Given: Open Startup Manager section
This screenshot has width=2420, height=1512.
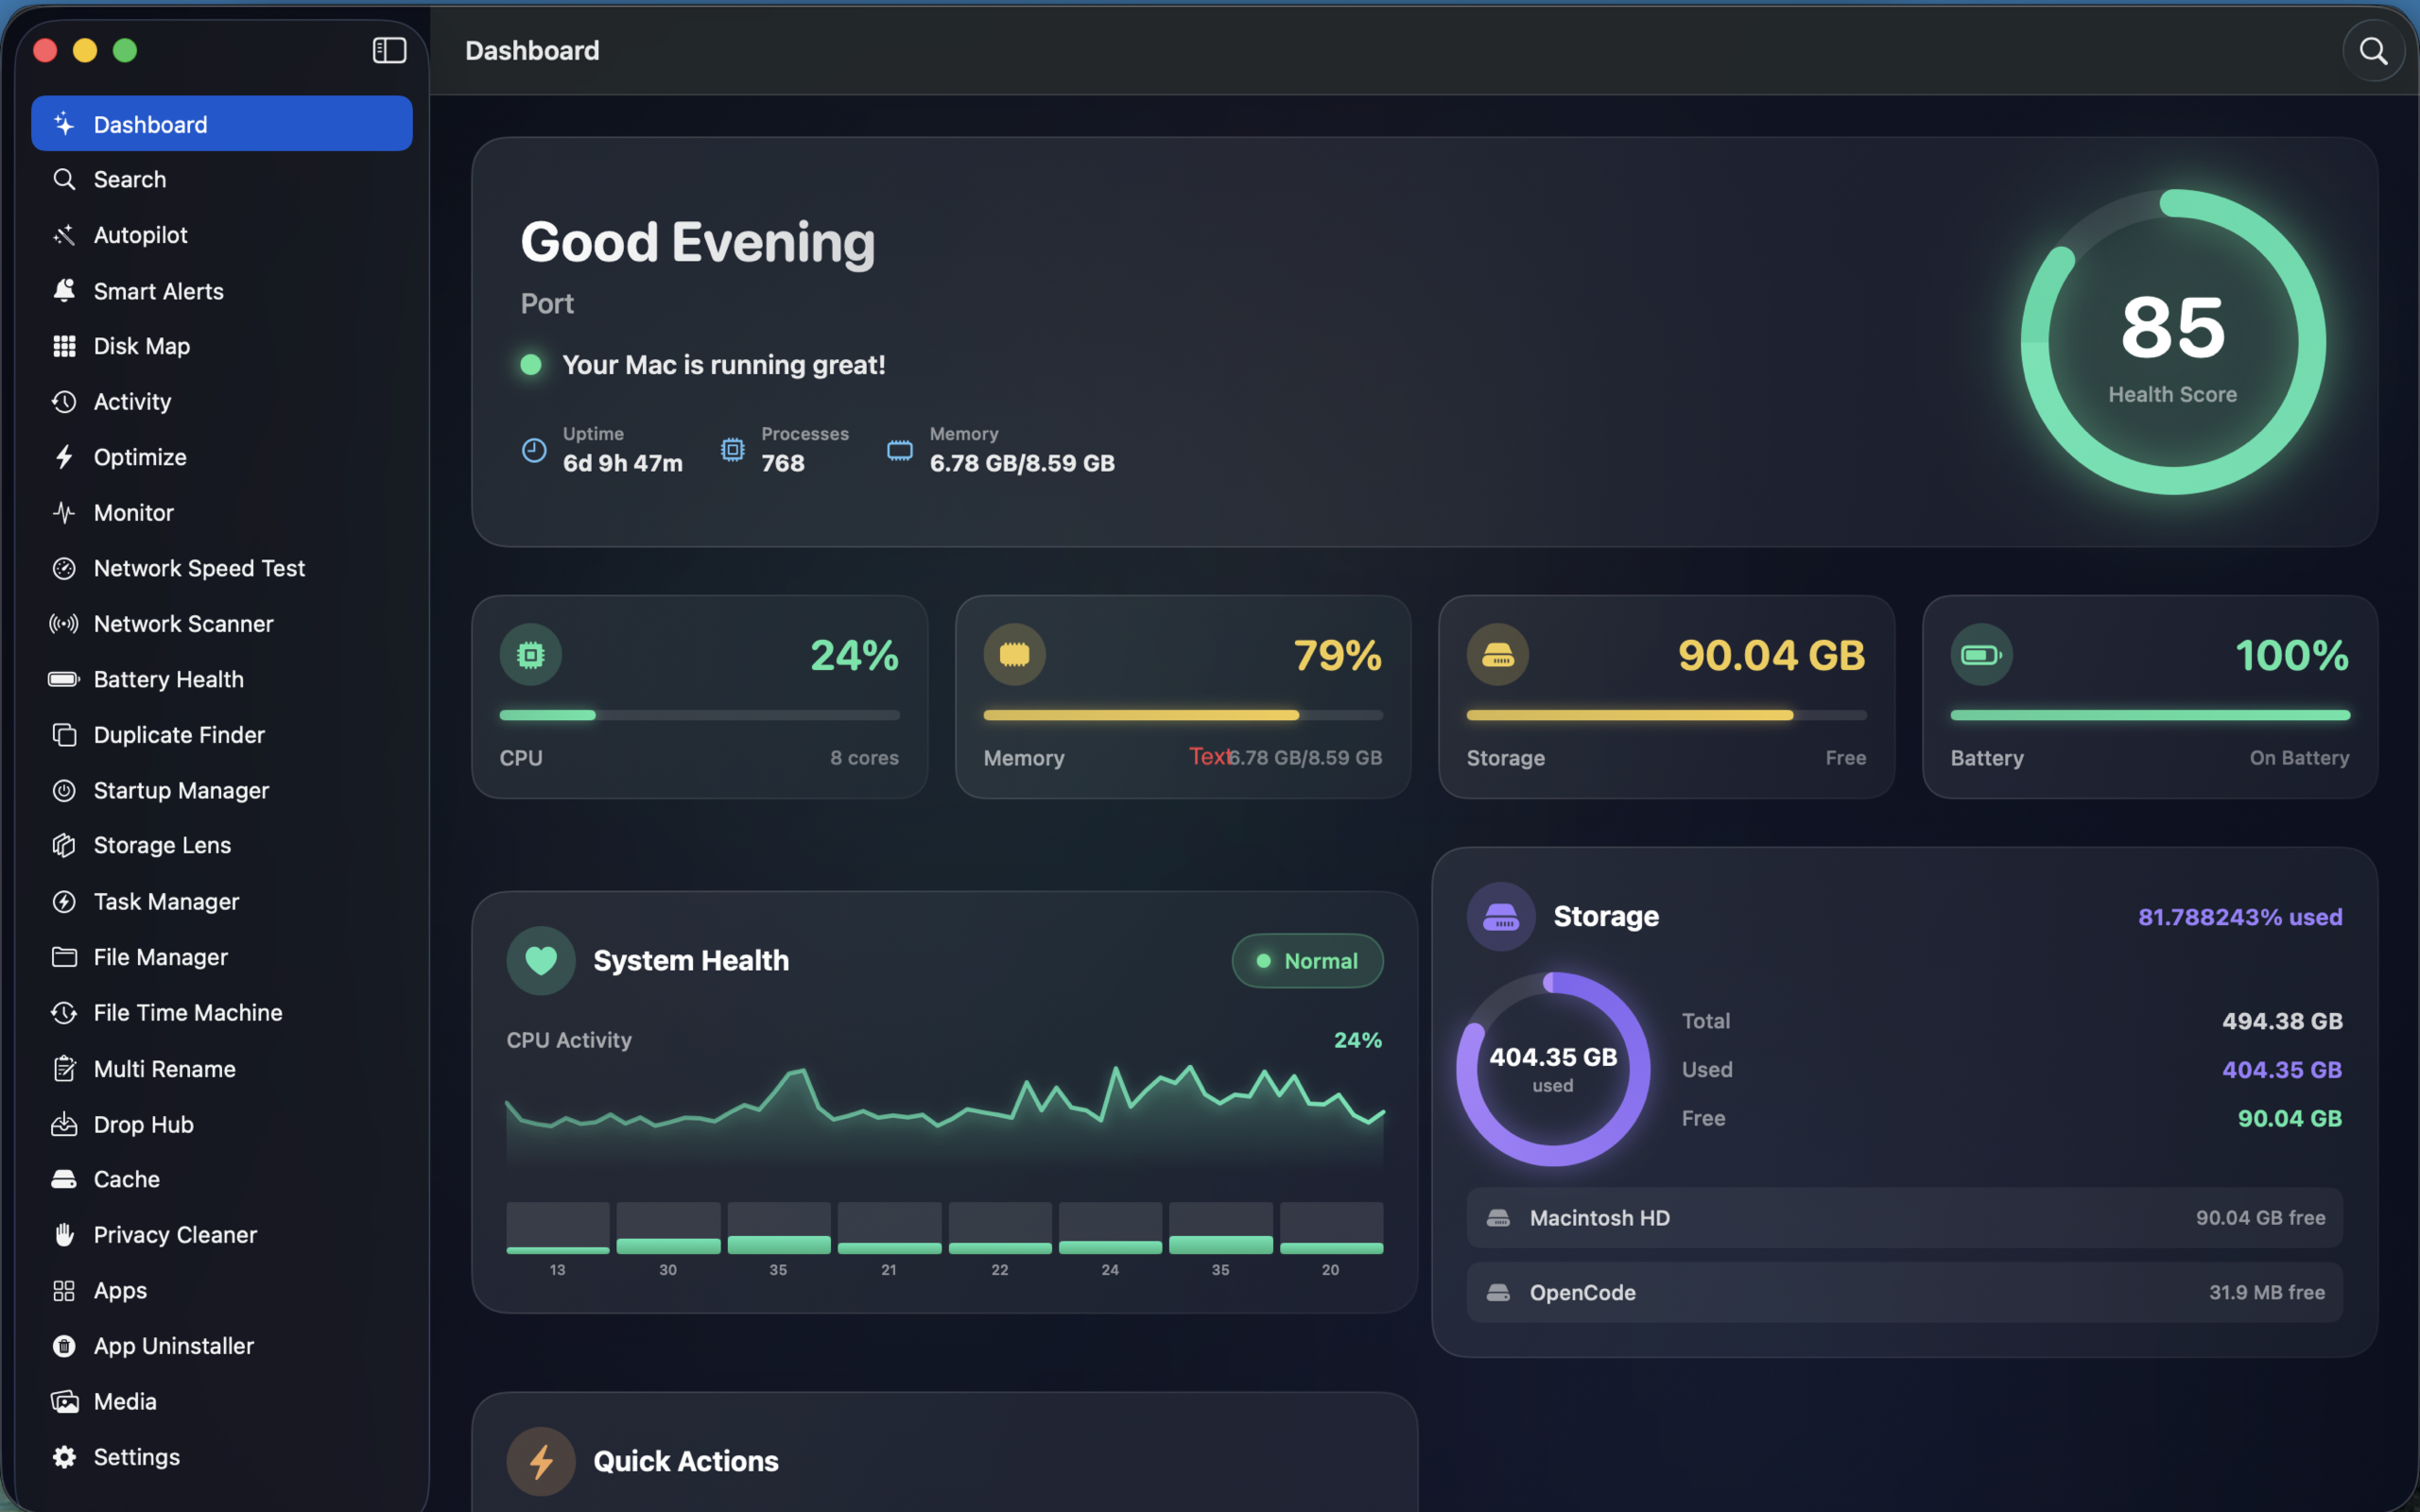Looking at the screenshot, I should pyautogui.click(x=222, y=791).
